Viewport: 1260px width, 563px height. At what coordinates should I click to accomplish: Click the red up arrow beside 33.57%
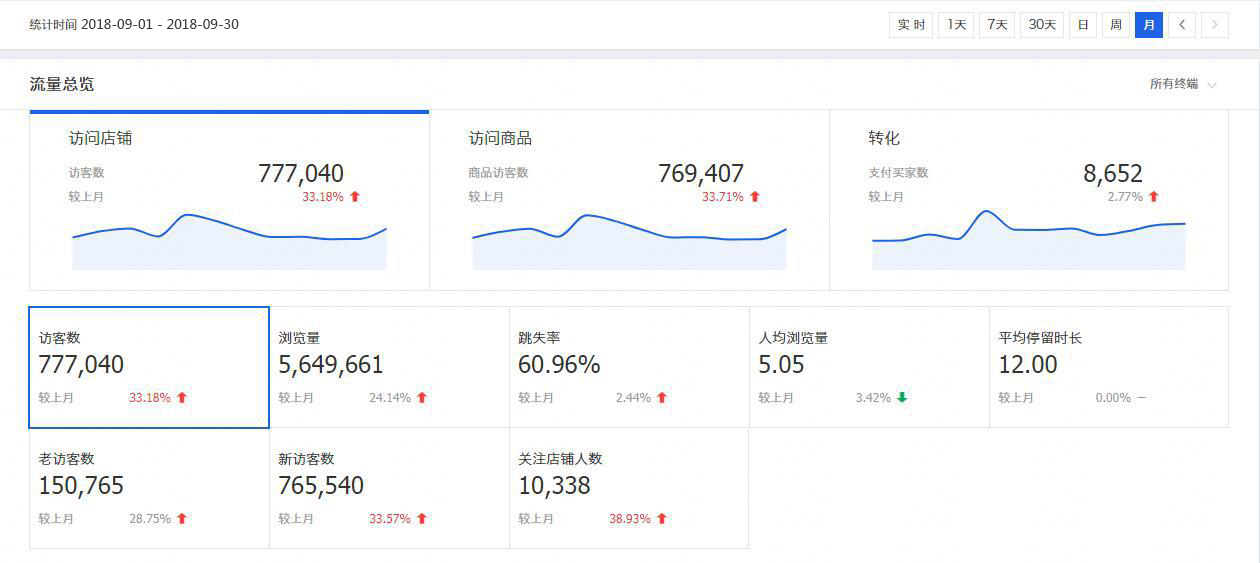(x=422, y=518)
